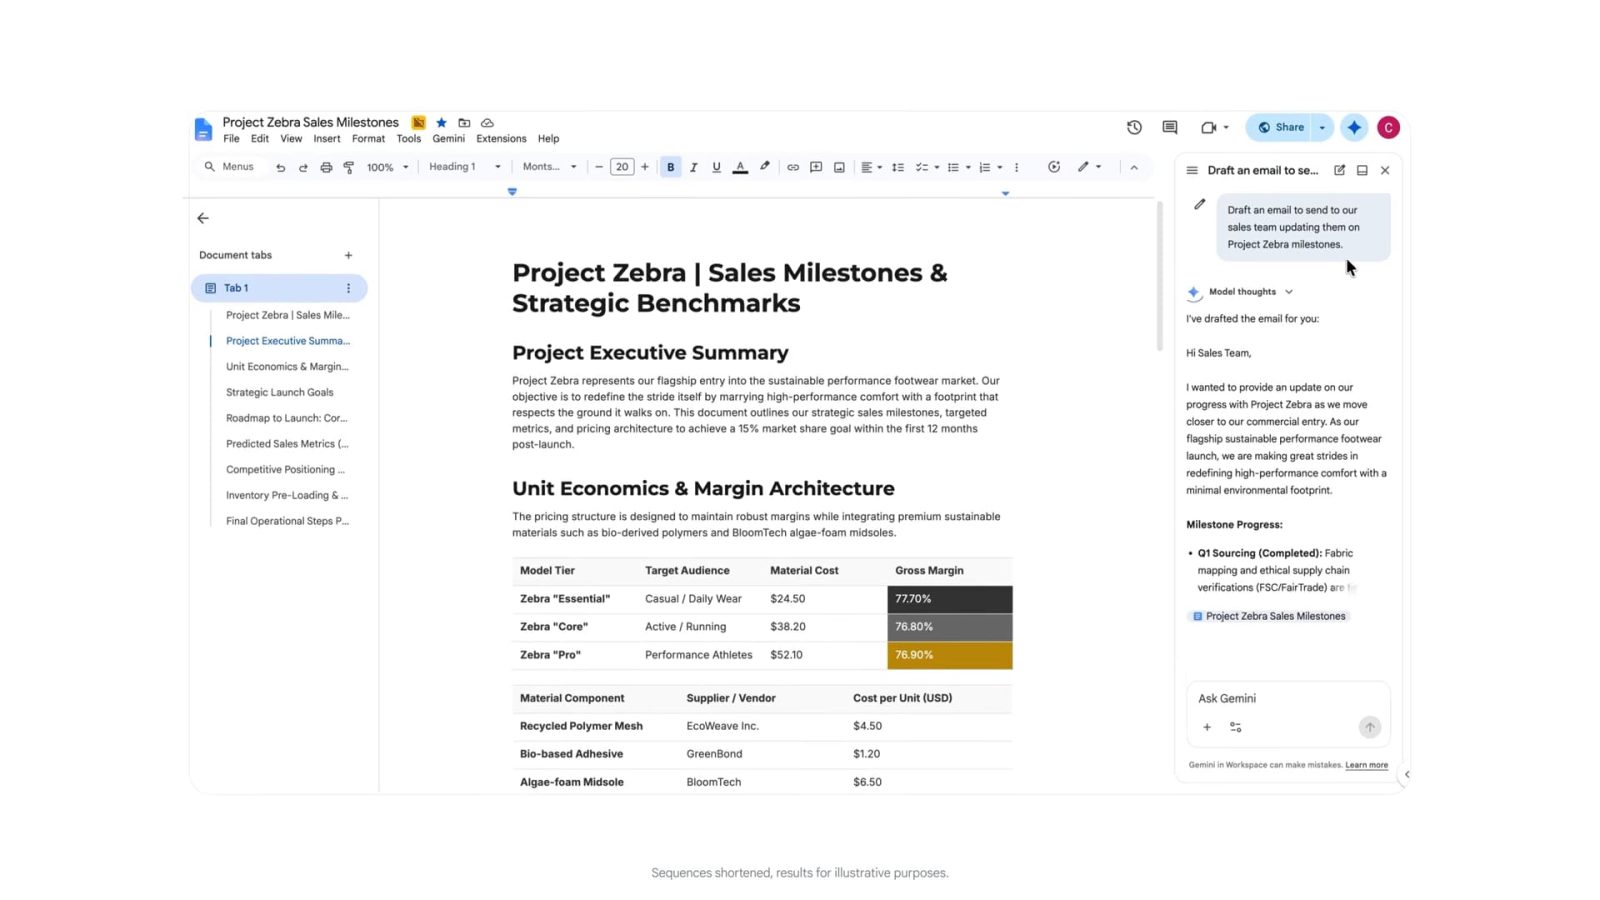Edit the sent Gemini prompt
This screenshot has width=1600, height=900.
(x=1200, y=204)
